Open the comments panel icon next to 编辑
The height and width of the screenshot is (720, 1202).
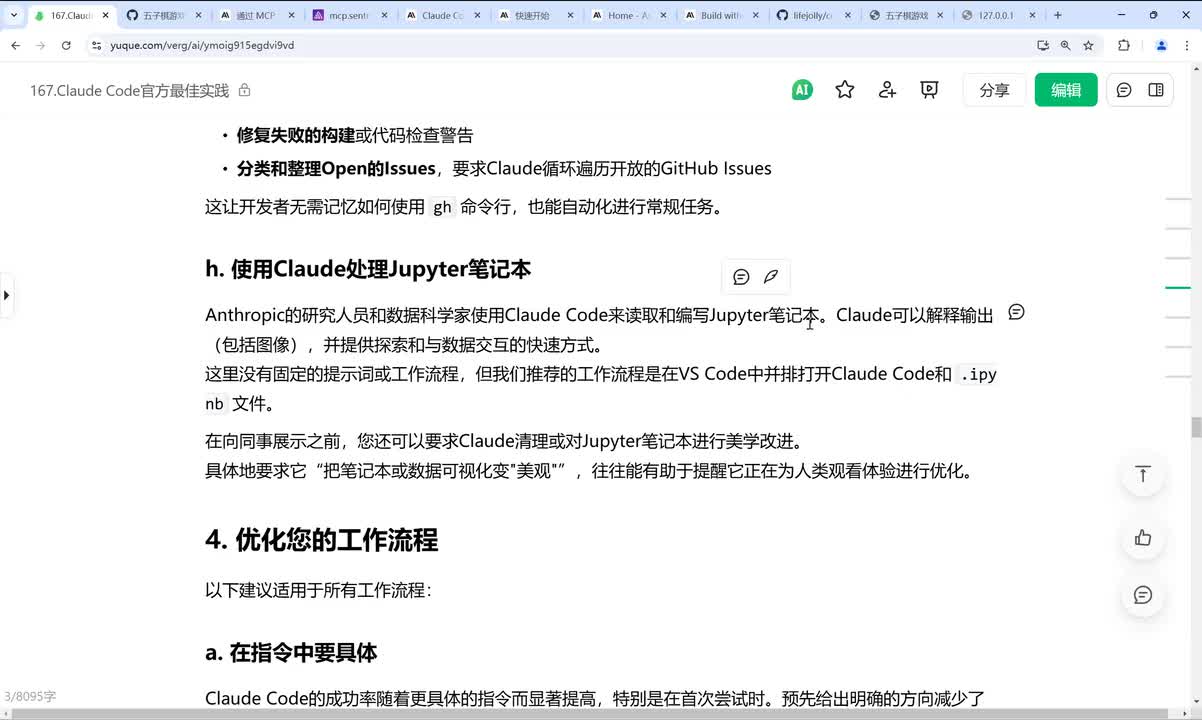(x=1124, y=90)
